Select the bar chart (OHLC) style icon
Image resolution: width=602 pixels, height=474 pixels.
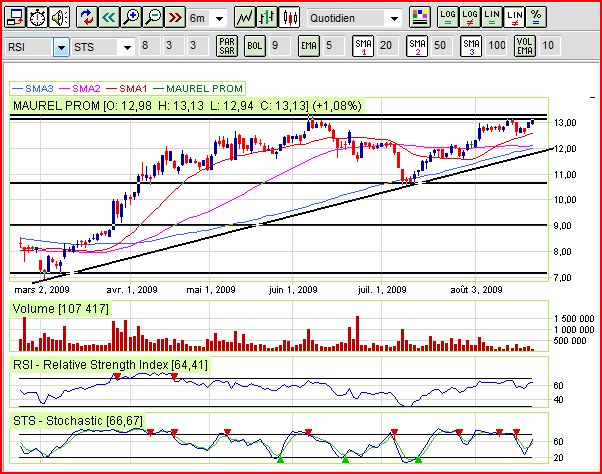click(x=267, y=18)
